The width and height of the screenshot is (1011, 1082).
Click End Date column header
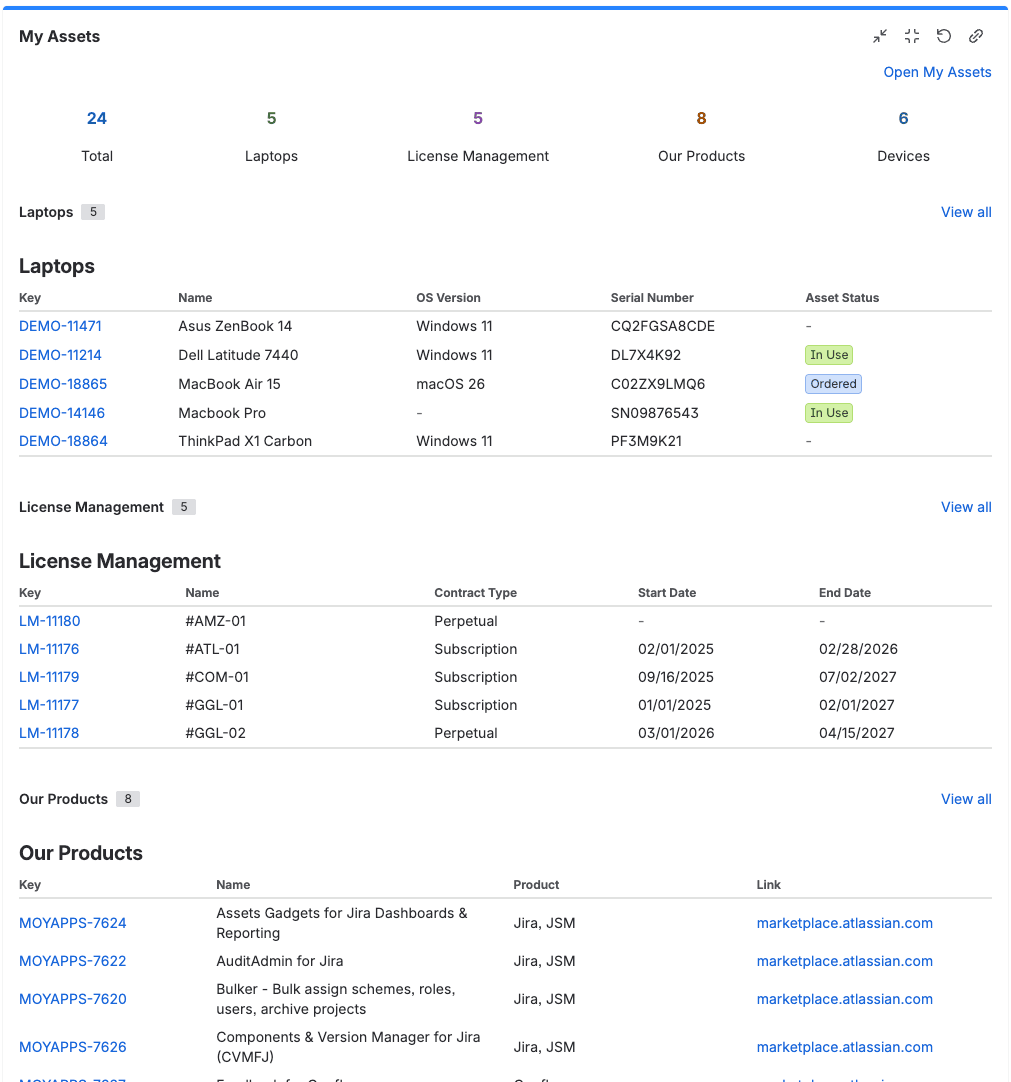tap(845, 593)
